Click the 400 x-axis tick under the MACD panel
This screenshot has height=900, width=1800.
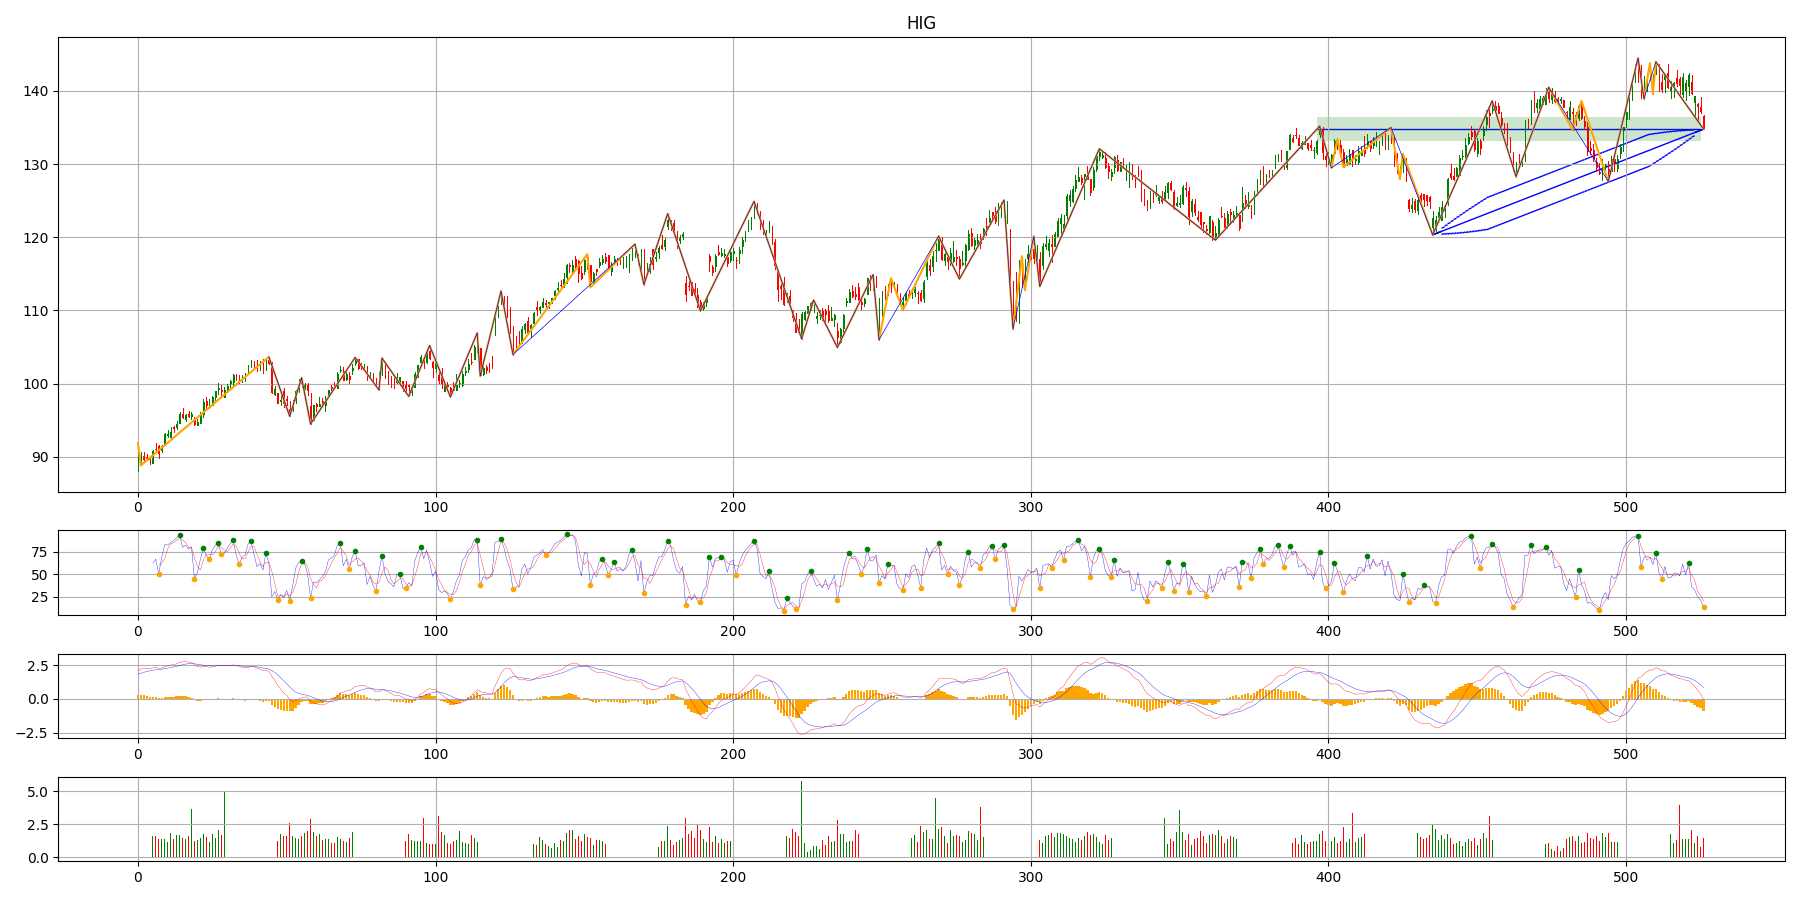pyautogui.click(x=1328, y=755)
